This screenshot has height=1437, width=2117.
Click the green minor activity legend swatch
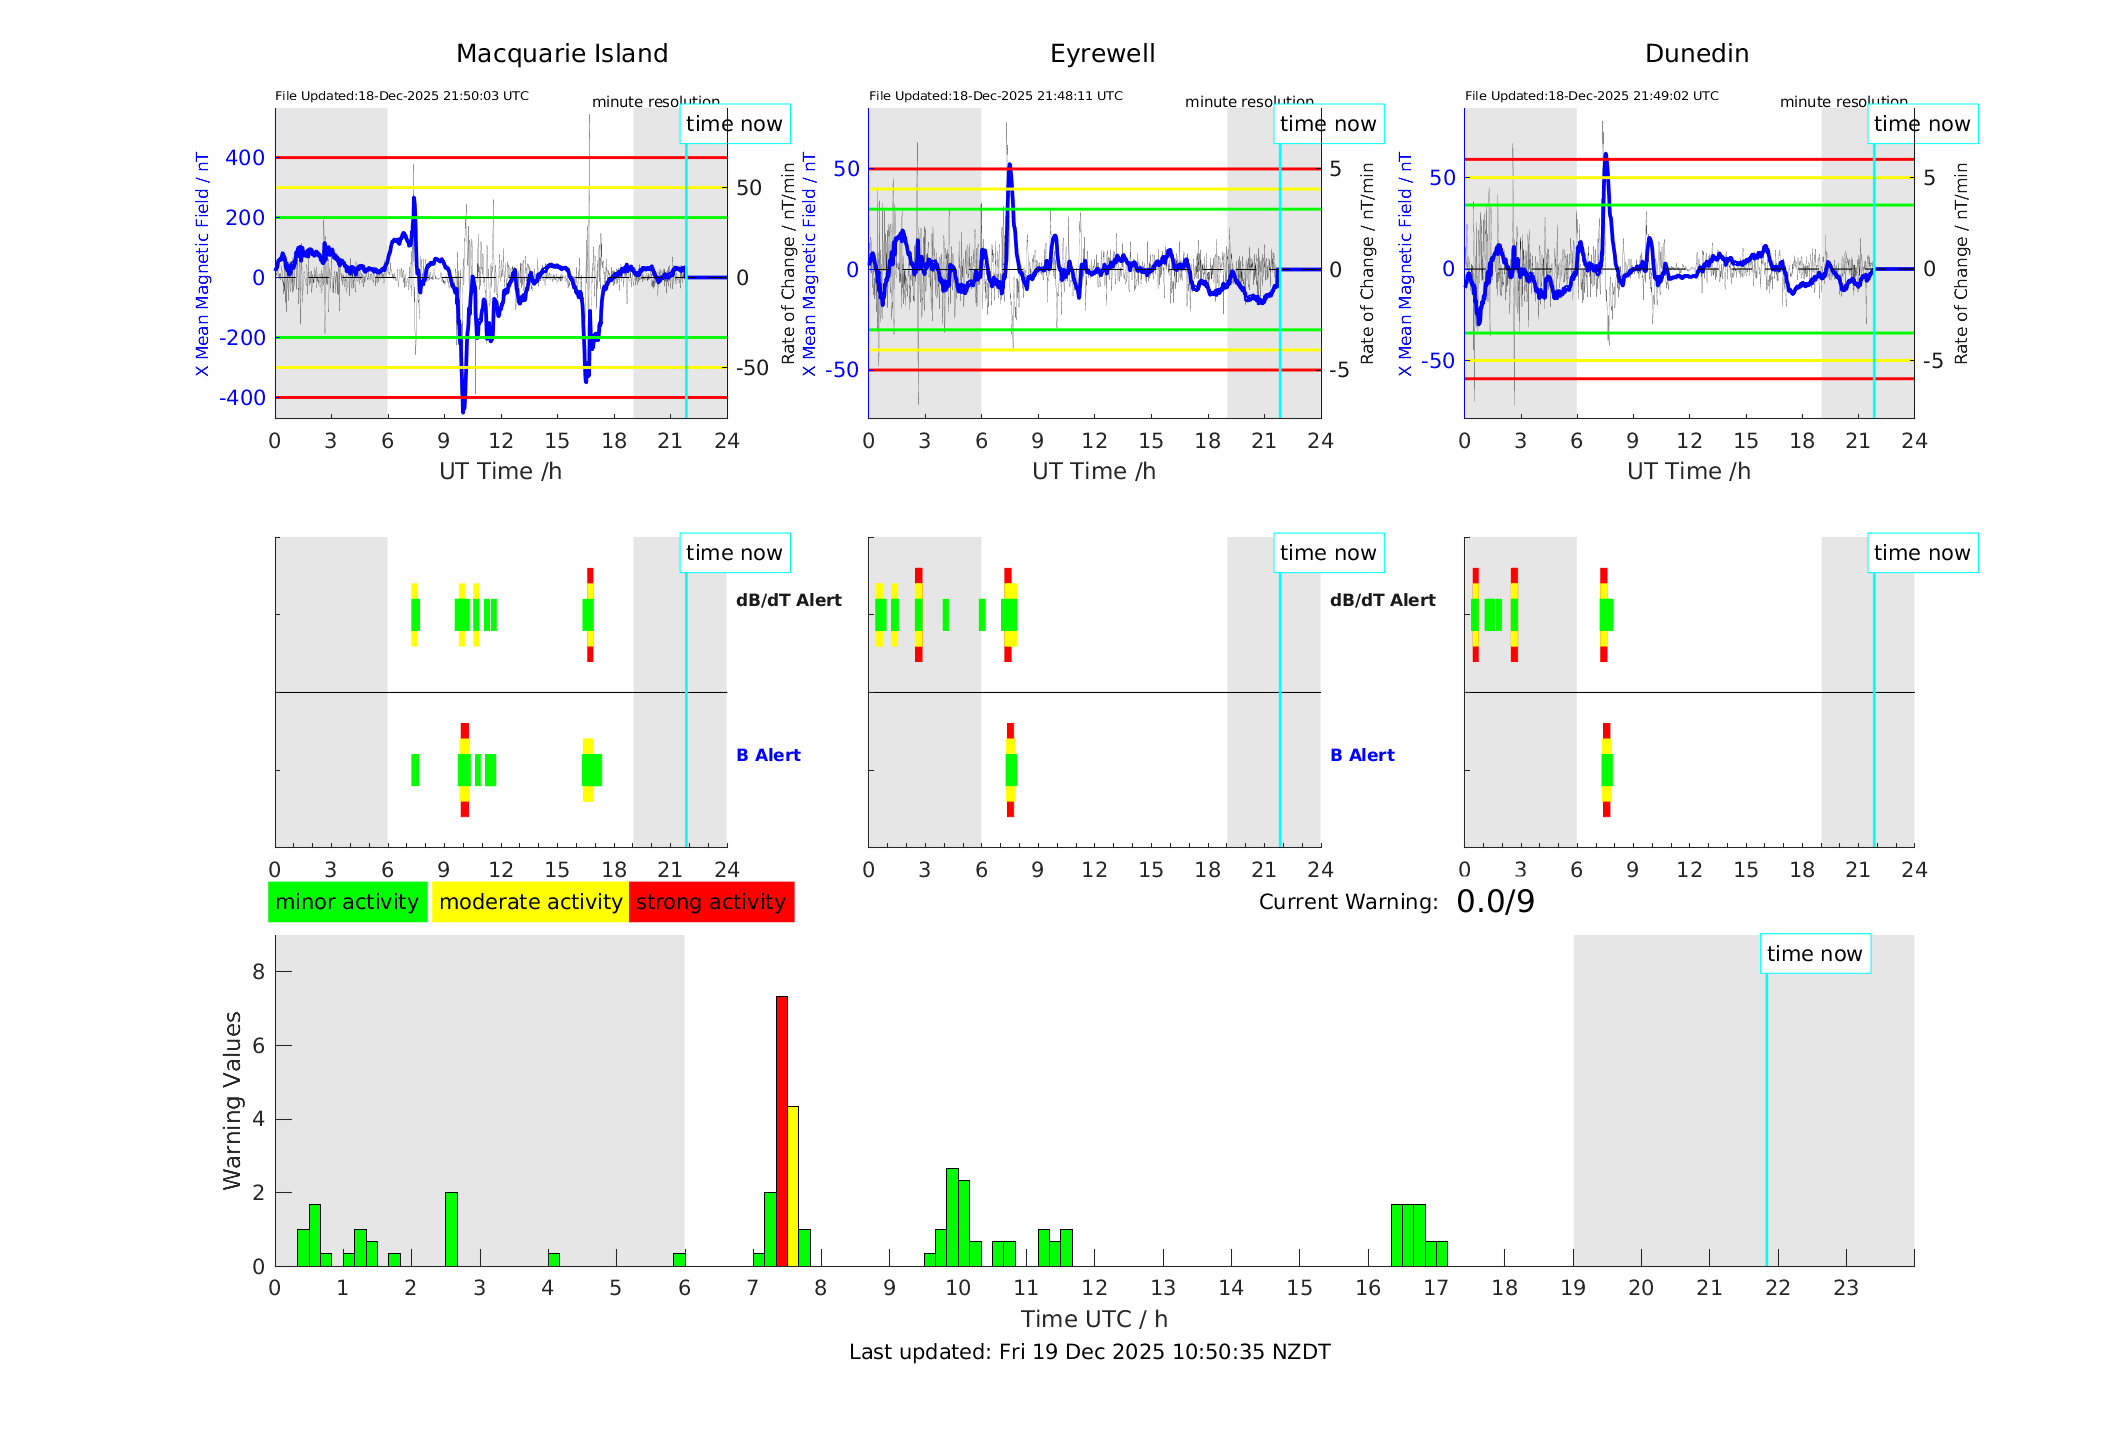click(347, 902)
